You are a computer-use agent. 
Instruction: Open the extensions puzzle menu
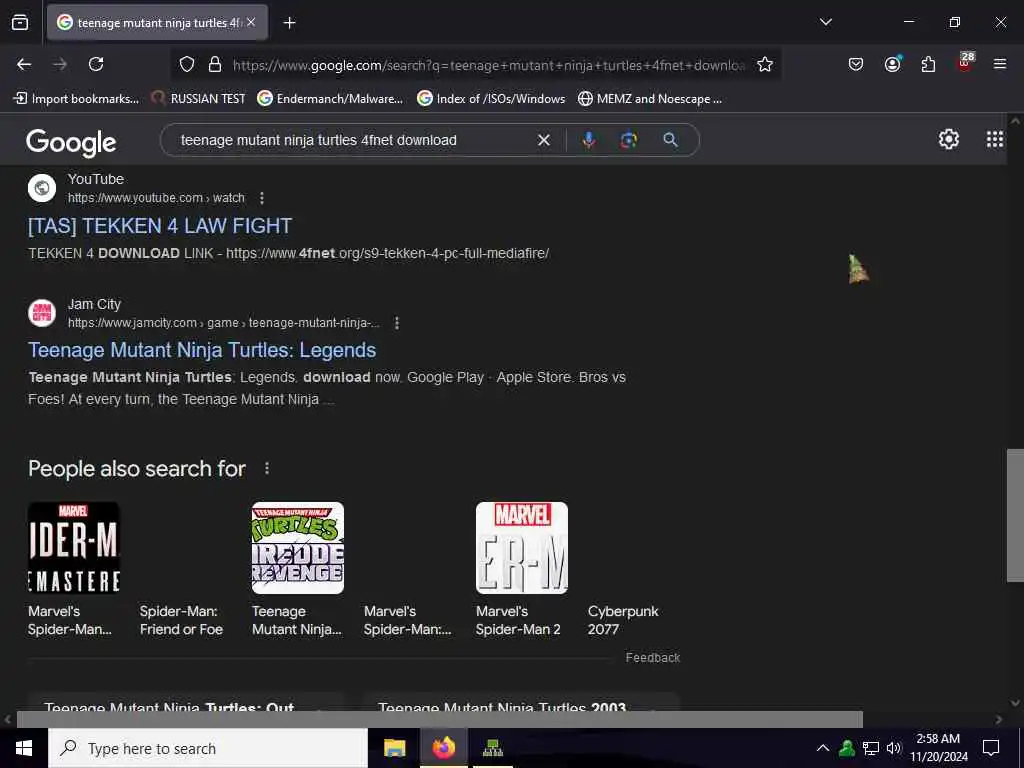(x=928, y=64)
